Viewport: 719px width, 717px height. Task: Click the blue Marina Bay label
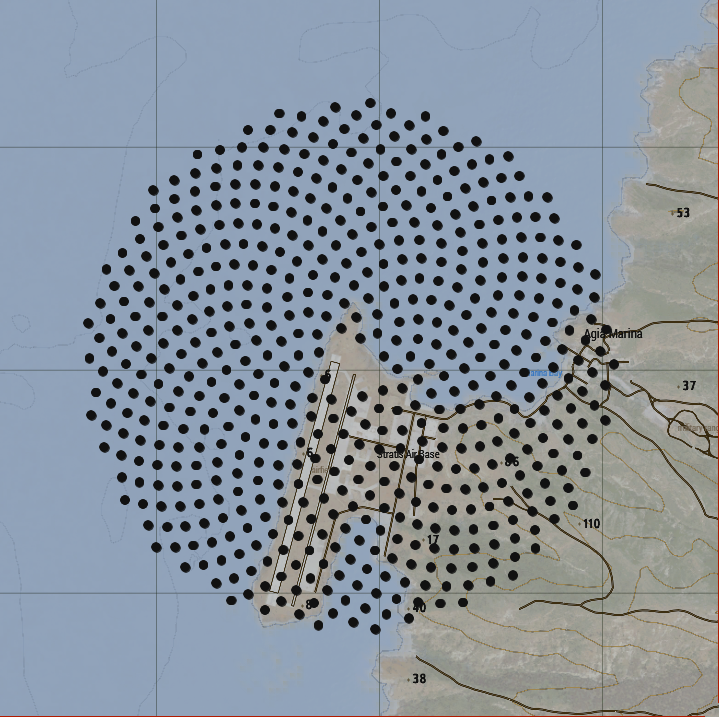[x=541, y=373]
